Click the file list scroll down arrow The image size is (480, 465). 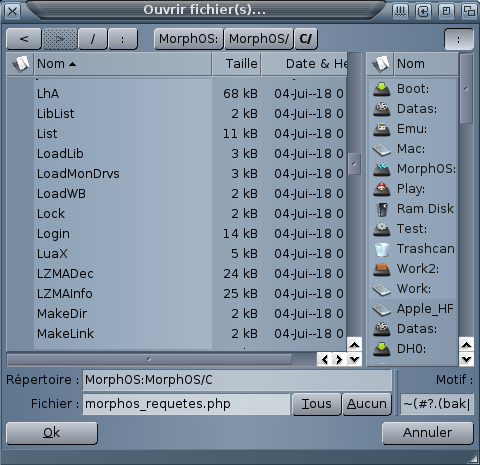point(354,359)
